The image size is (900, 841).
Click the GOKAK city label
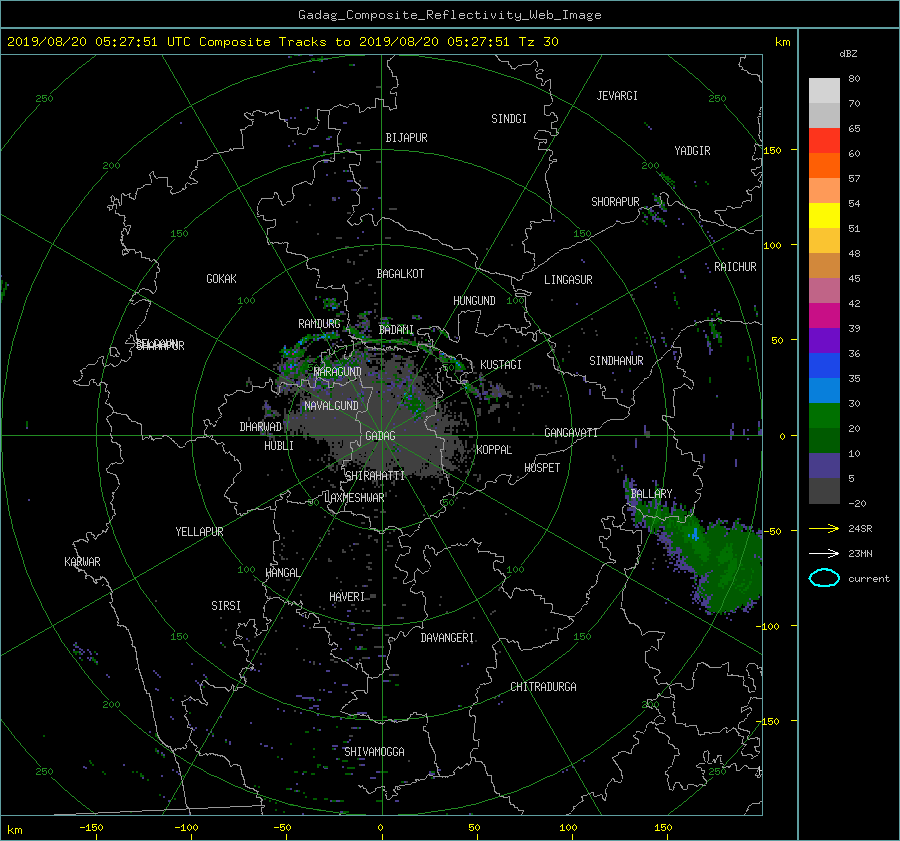click(x=221, y=279)
